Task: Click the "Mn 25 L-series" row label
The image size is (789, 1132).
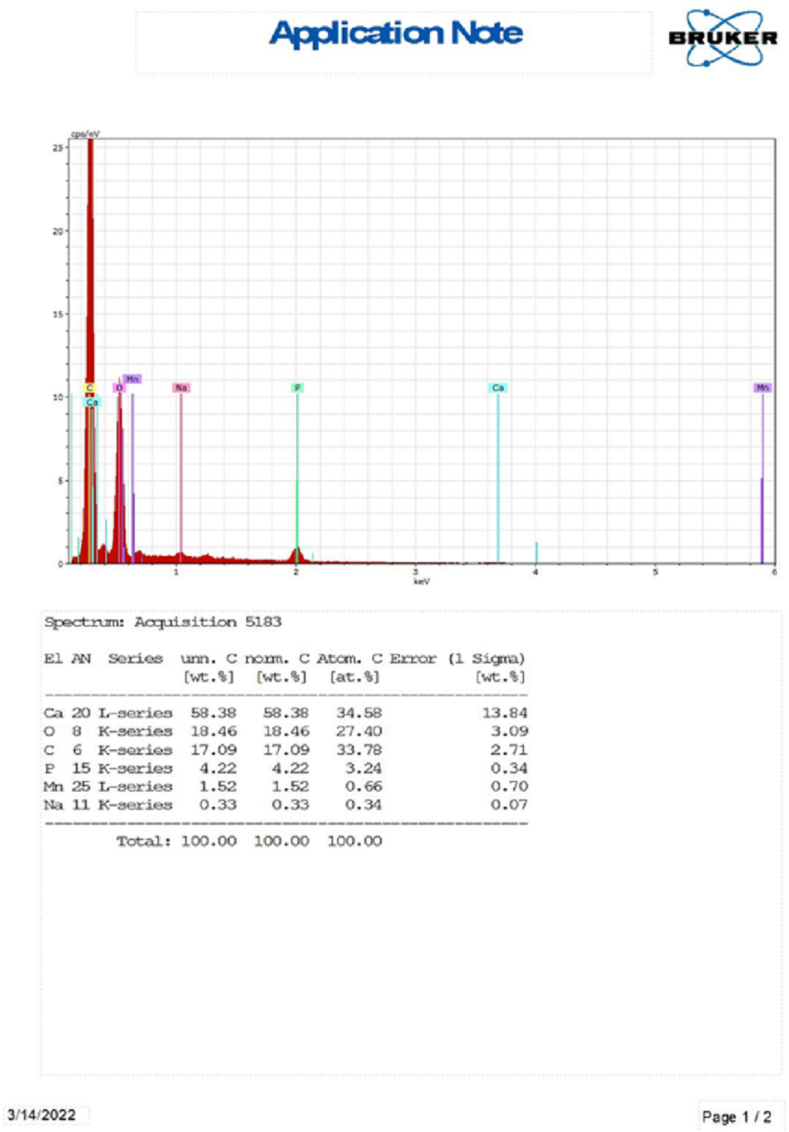Action: click(x=108, y=786)
